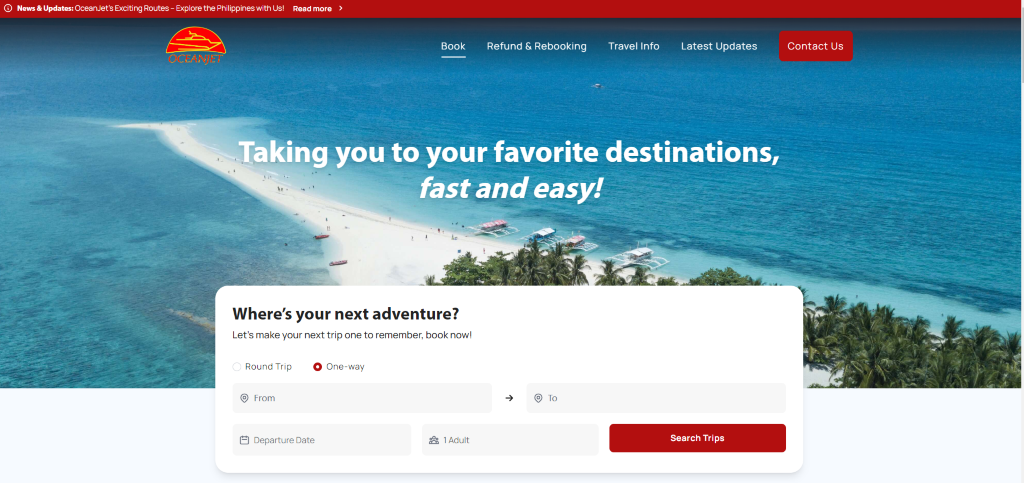The image size is (1024, 483).
Task: Open the Book menu item
Action: click(453, 46)
